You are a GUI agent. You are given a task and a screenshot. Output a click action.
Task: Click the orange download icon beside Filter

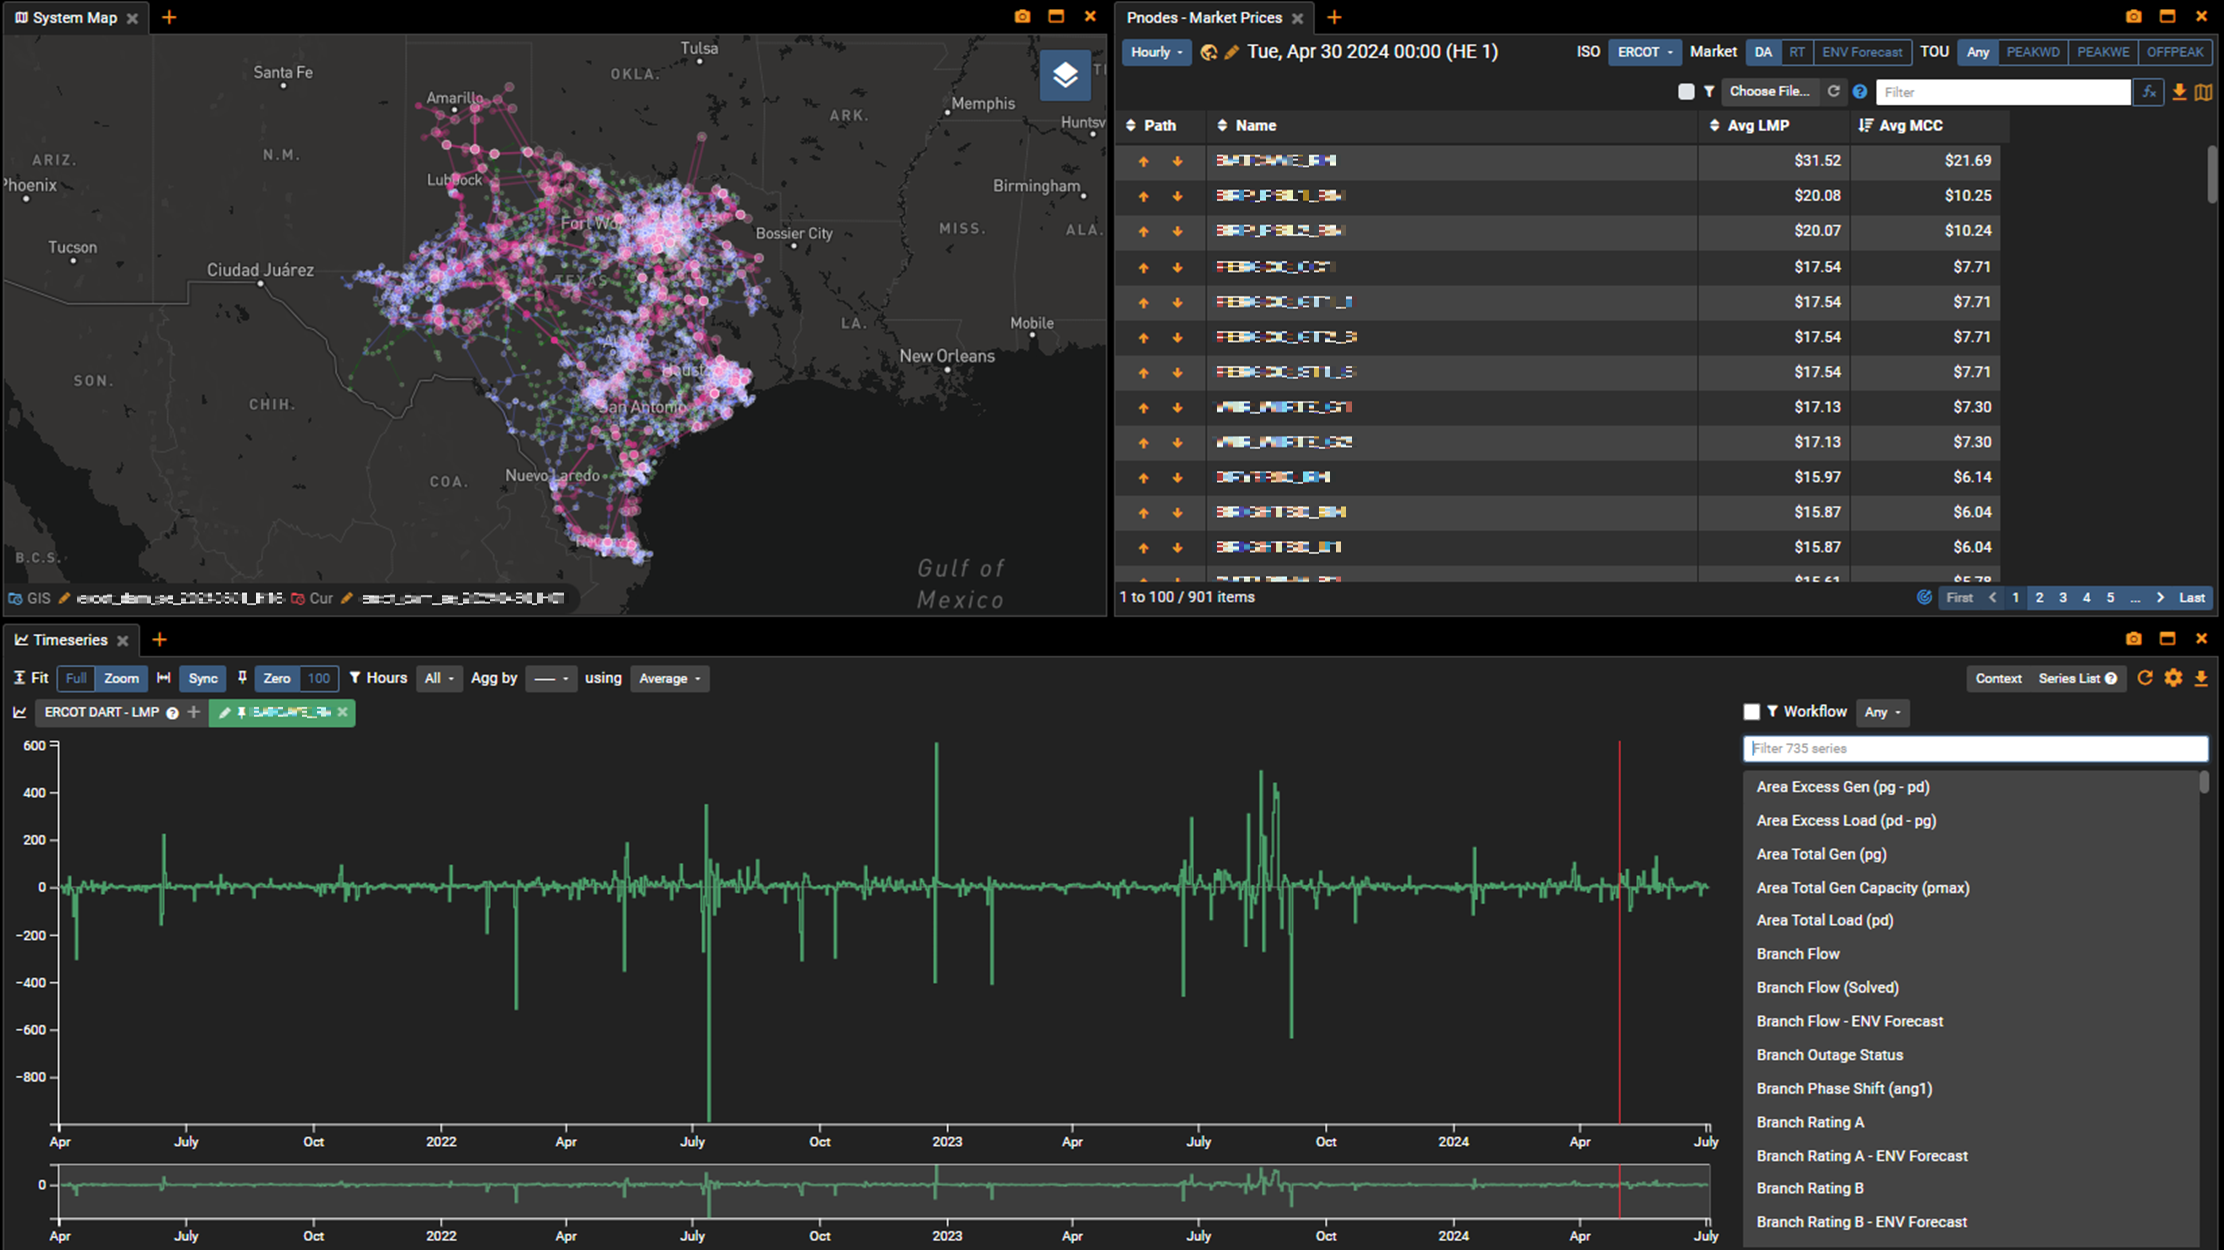pyautogui.click(x=2179, y=92)
